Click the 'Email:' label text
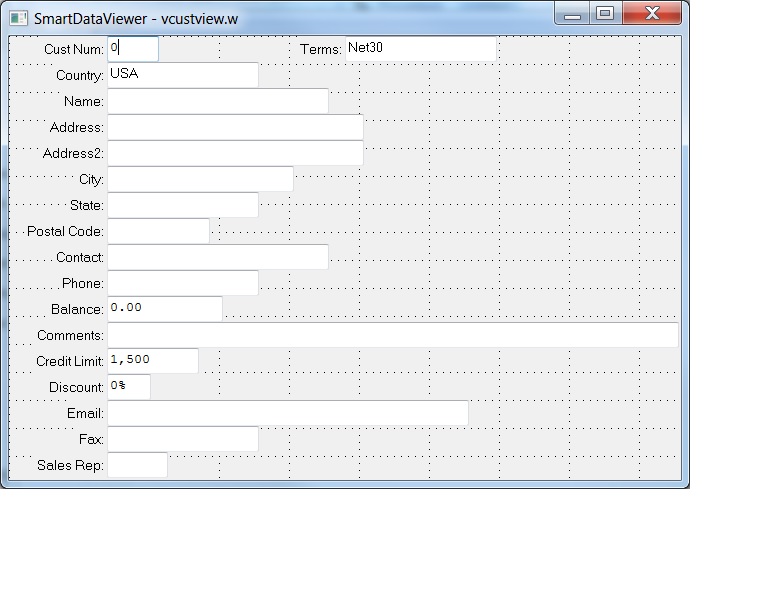The height and width of the screenshot is (614, 768). pyautogui.click(x=85, y=413)
